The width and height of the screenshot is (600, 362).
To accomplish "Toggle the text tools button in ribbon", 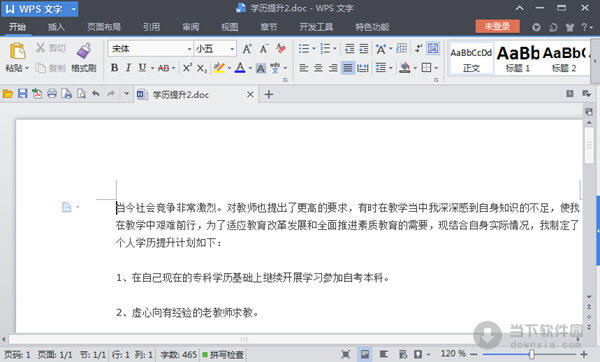I will tap(433, 48).
